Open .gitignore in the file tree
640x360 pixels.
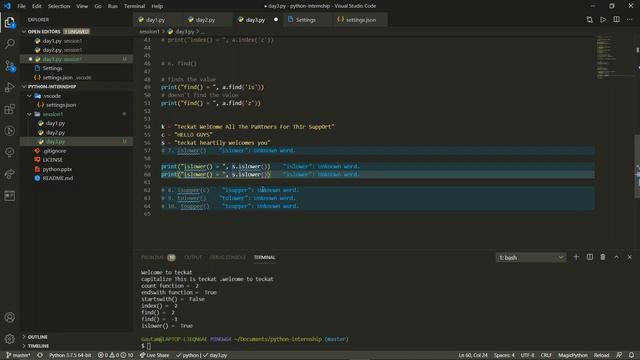tap(55, 151)
